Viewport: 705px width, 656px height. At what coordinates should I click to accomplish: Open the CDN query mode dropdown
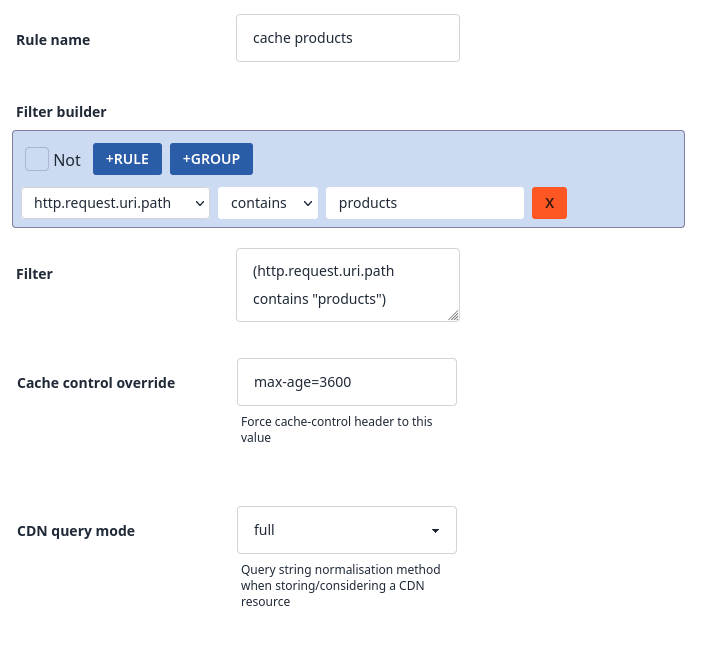pyautogui.click(x=347, y=530)
